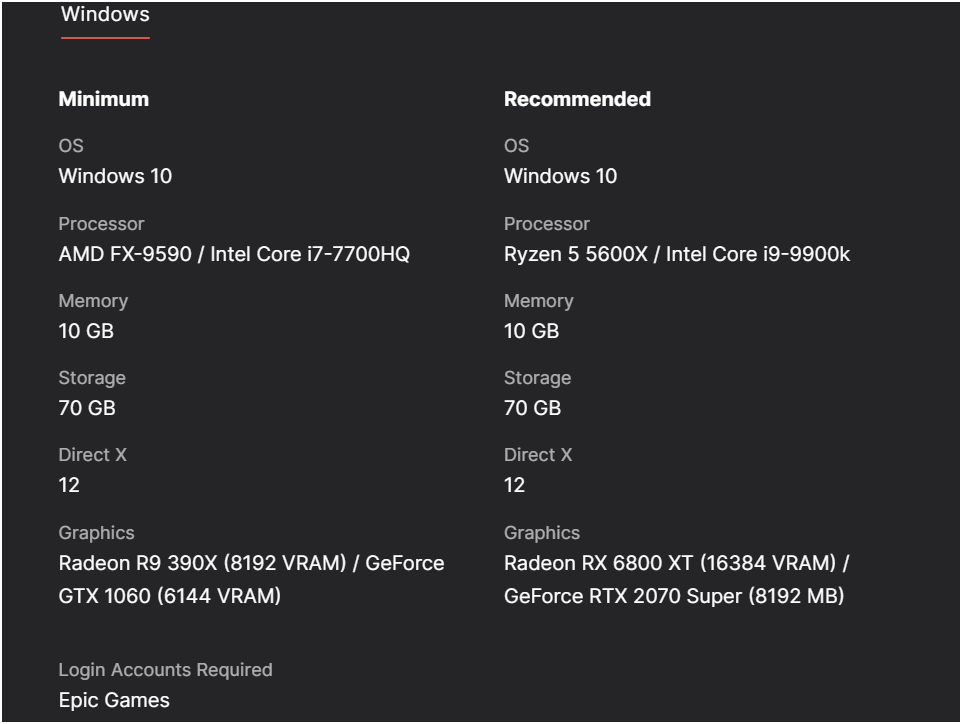The height and width of the screenshot is (724, 962).
Task: Click Login Accounts Required label
Action: 165,670
